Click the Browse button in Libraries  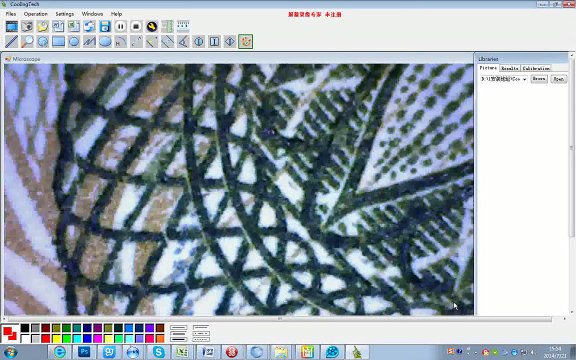click(x=539, y=79)
